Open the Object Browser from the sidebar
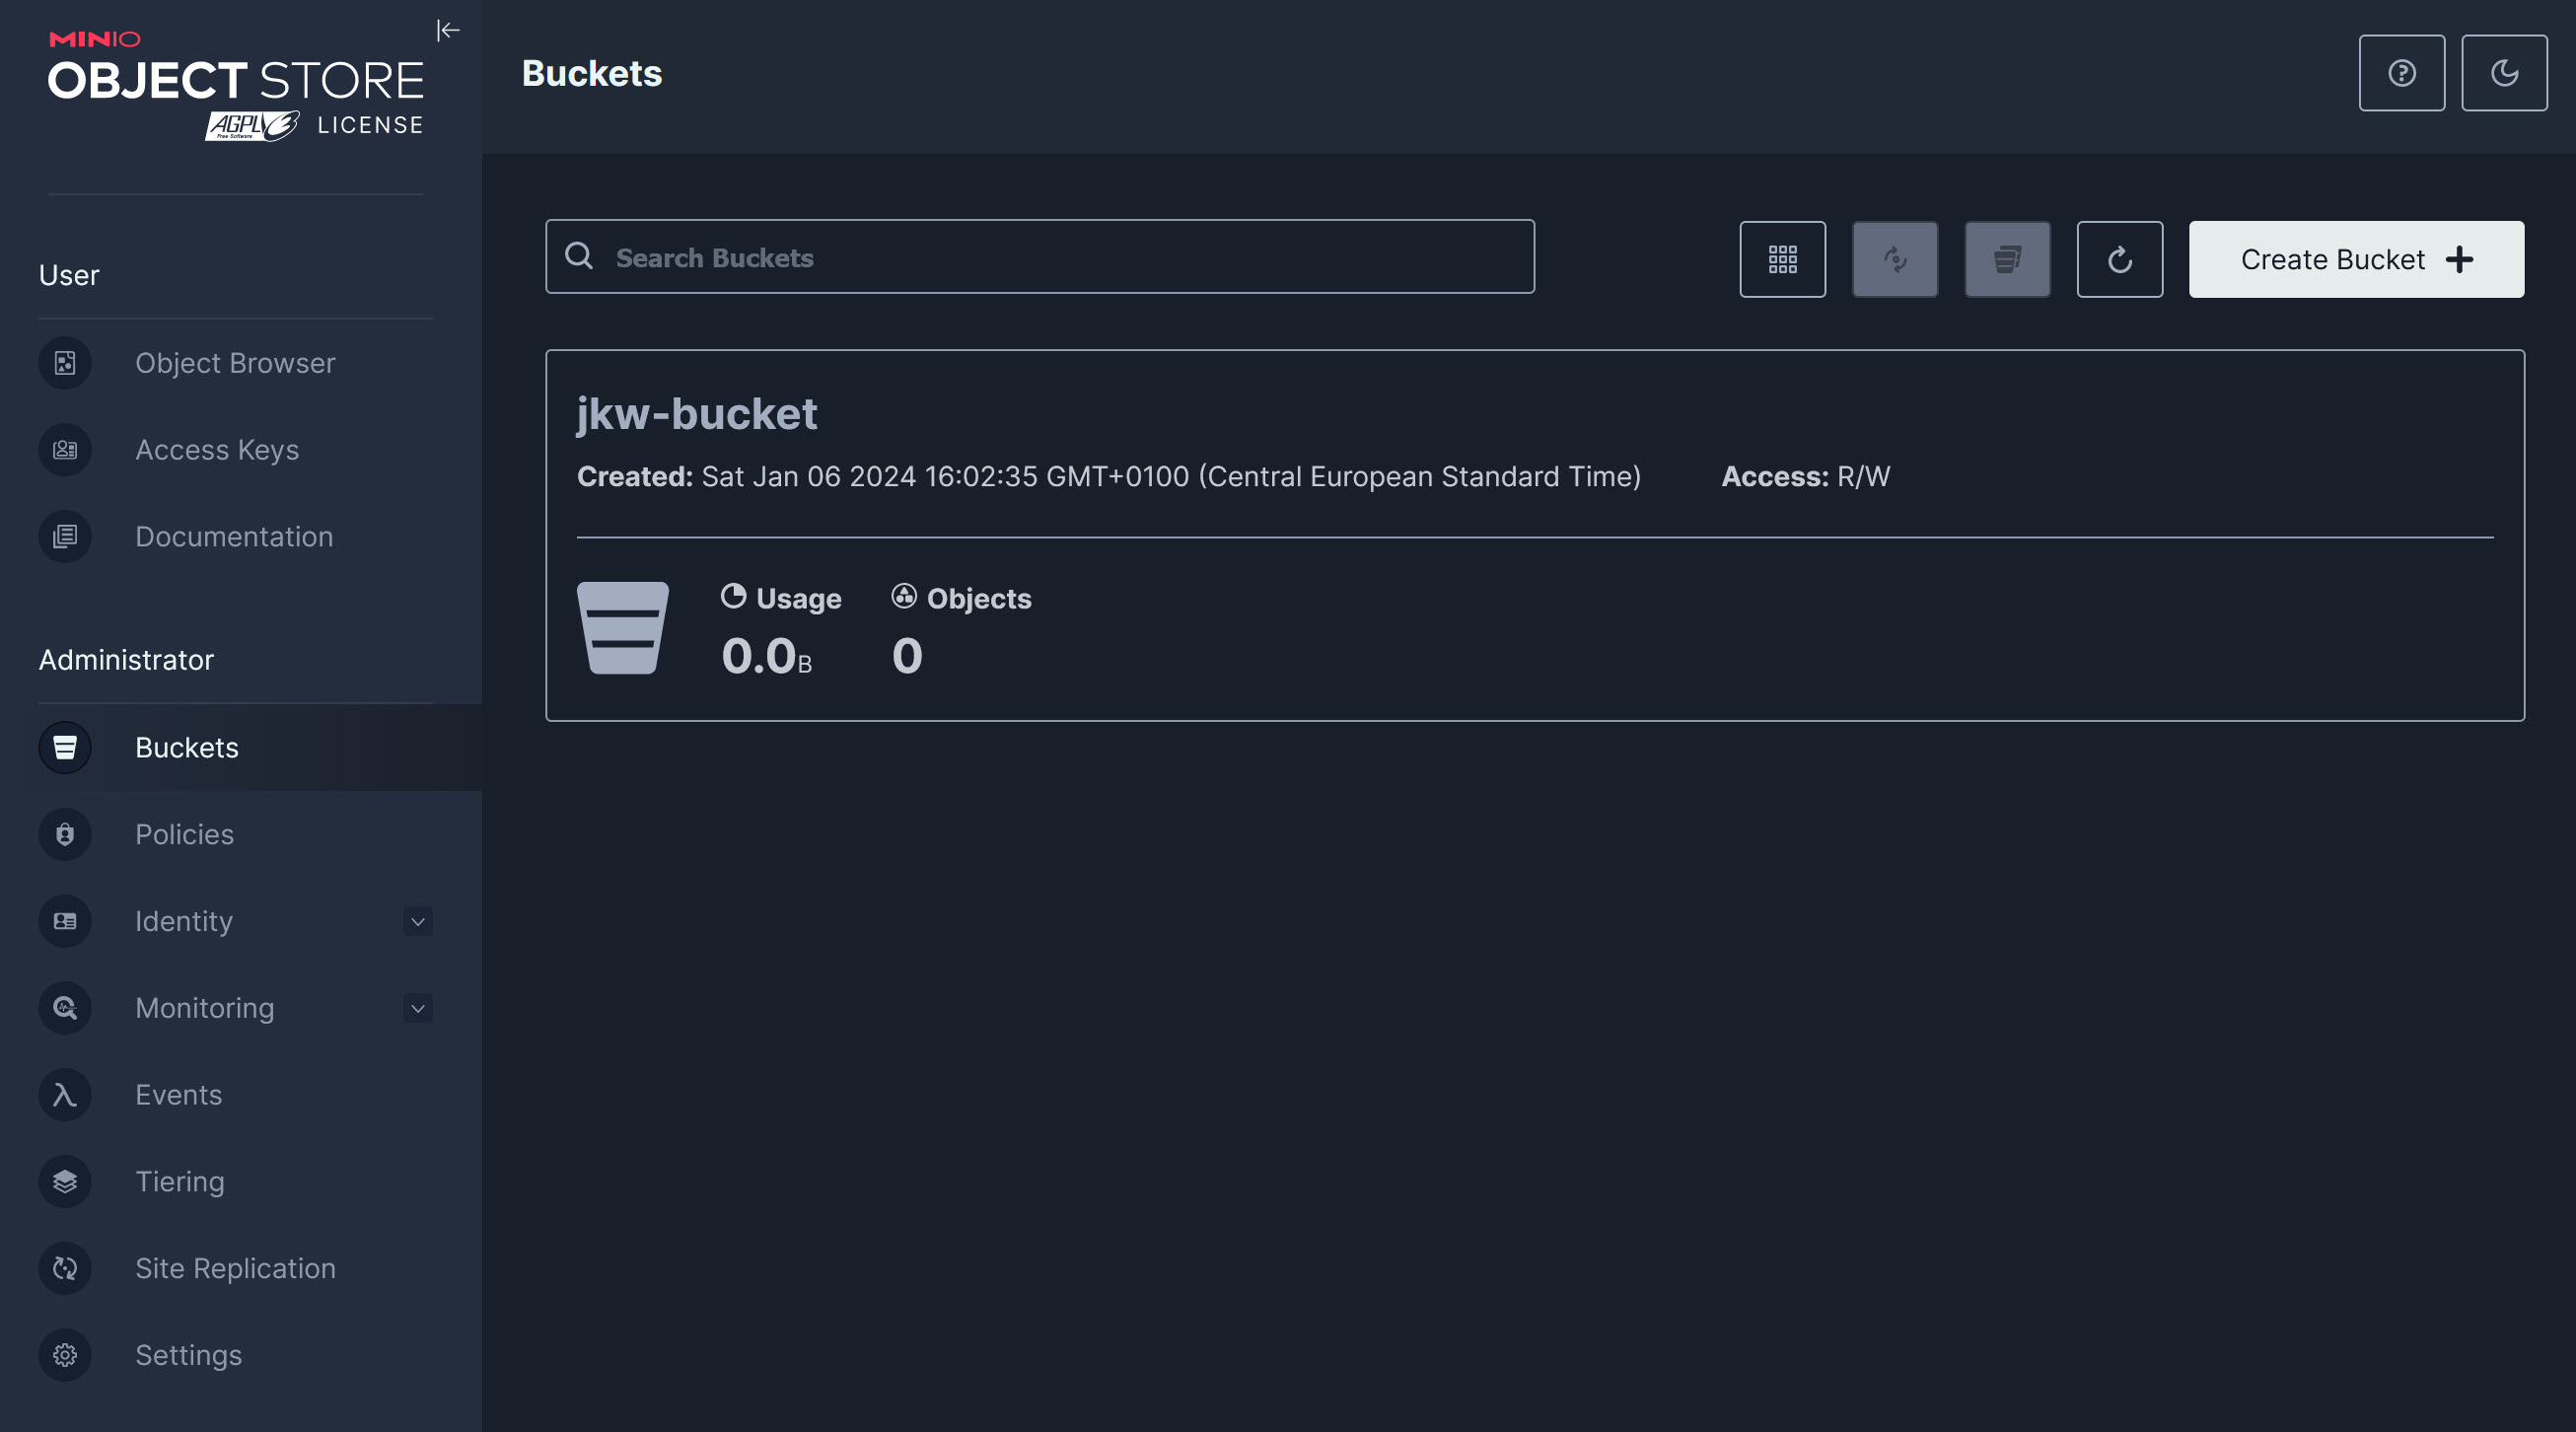This screenshot has width=2576, height=1432. pos(234,363)
